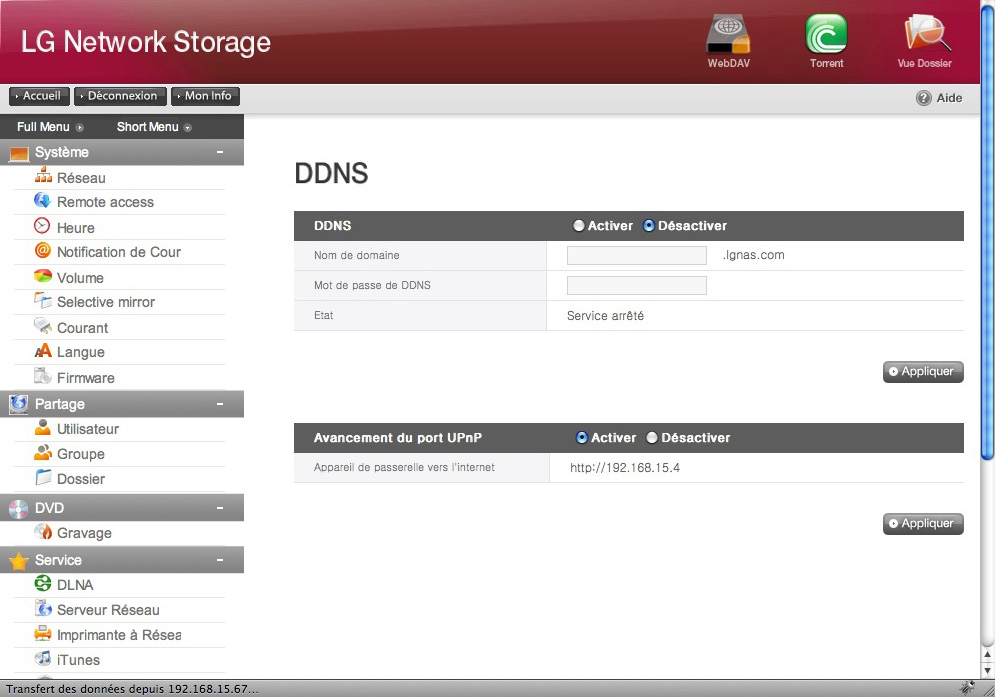
Task: Collapse the Système menu section
Action: (219, 152)
